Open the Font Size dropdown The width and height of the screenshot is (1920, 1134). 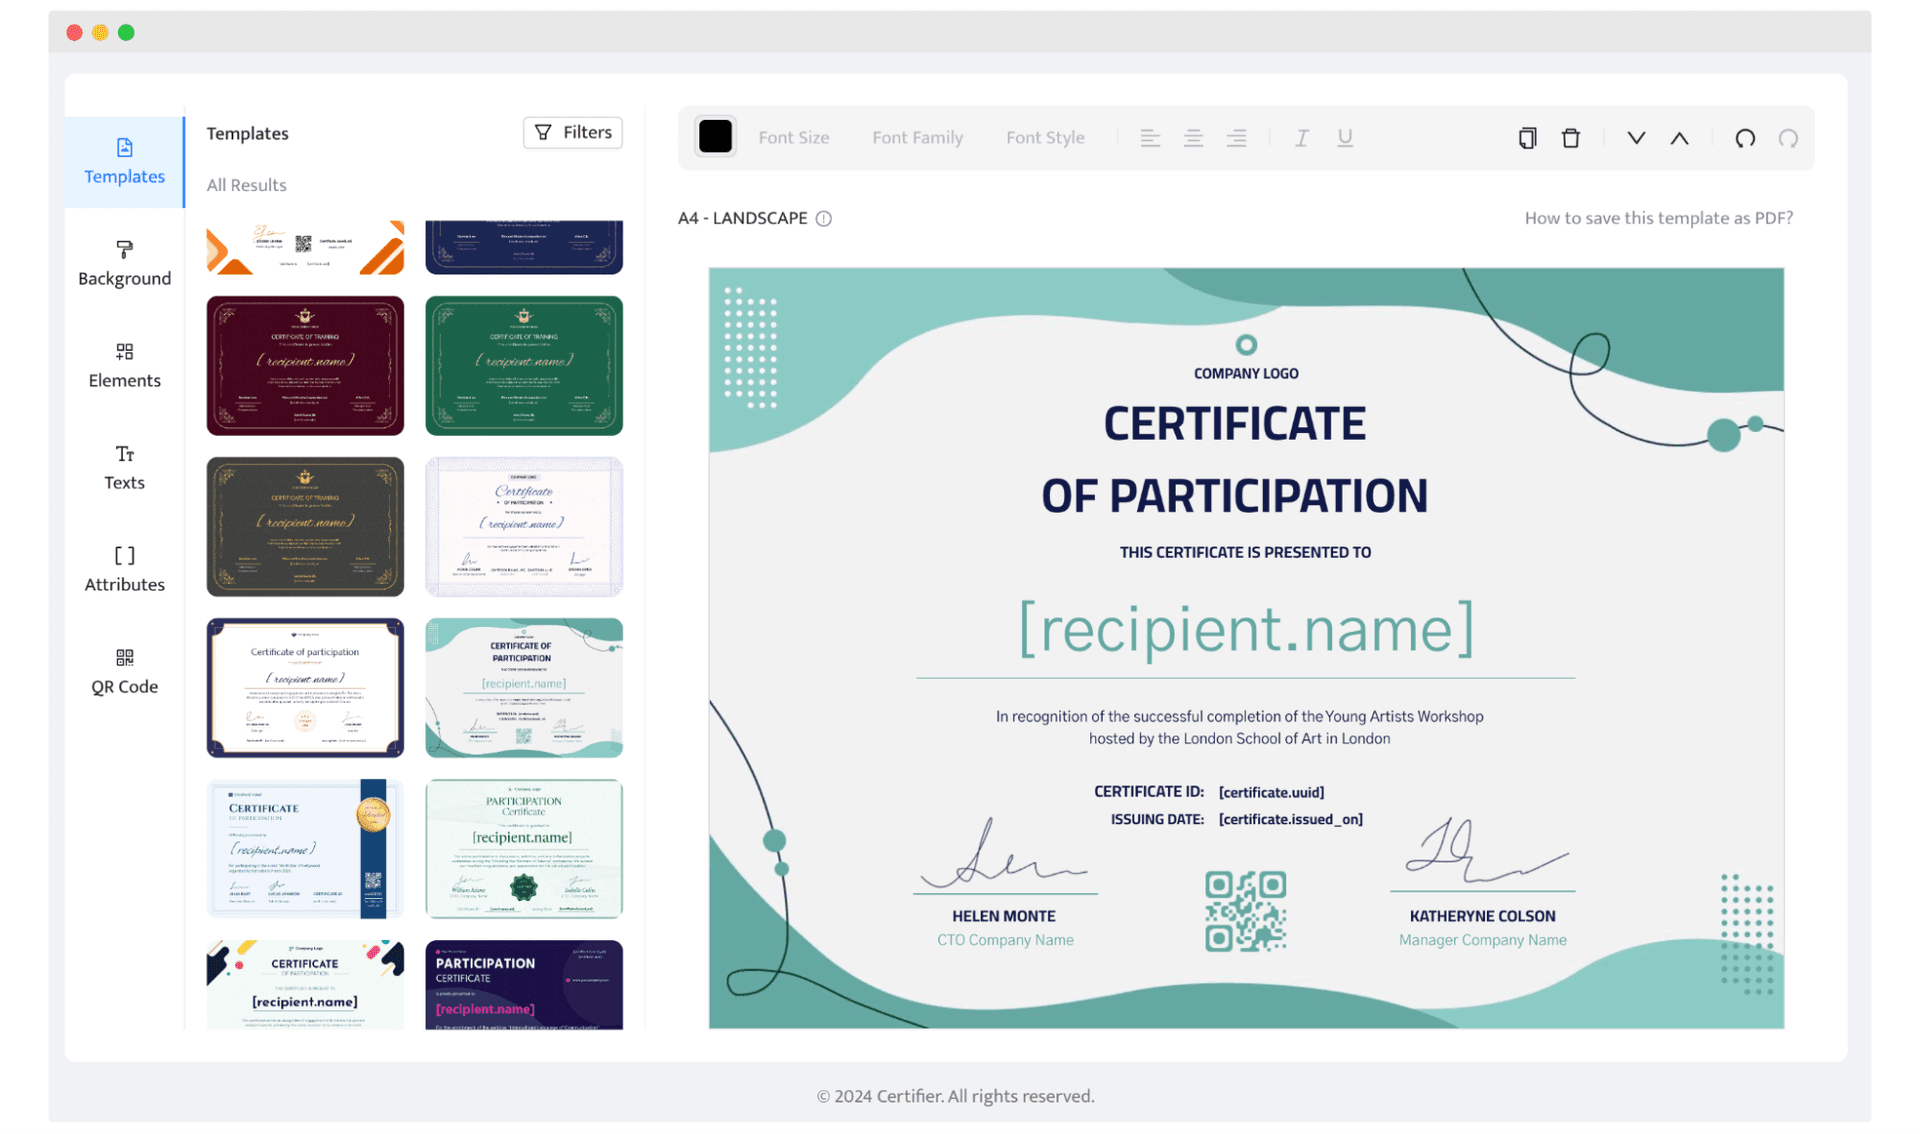794,137
